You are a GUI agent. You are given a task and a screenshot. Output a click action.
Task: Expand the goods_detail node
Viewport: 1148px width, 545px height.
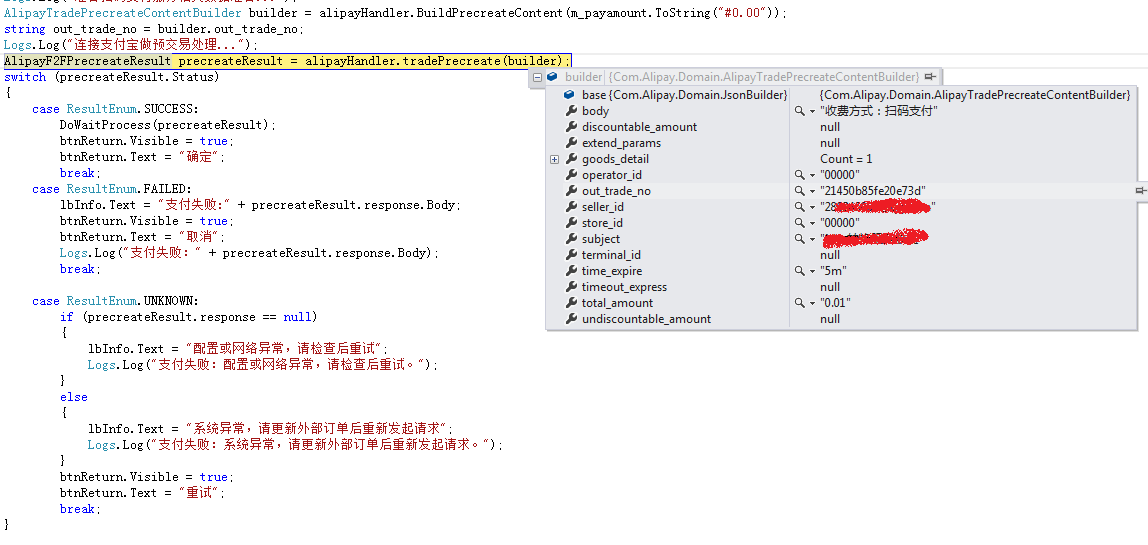[554, 159]
